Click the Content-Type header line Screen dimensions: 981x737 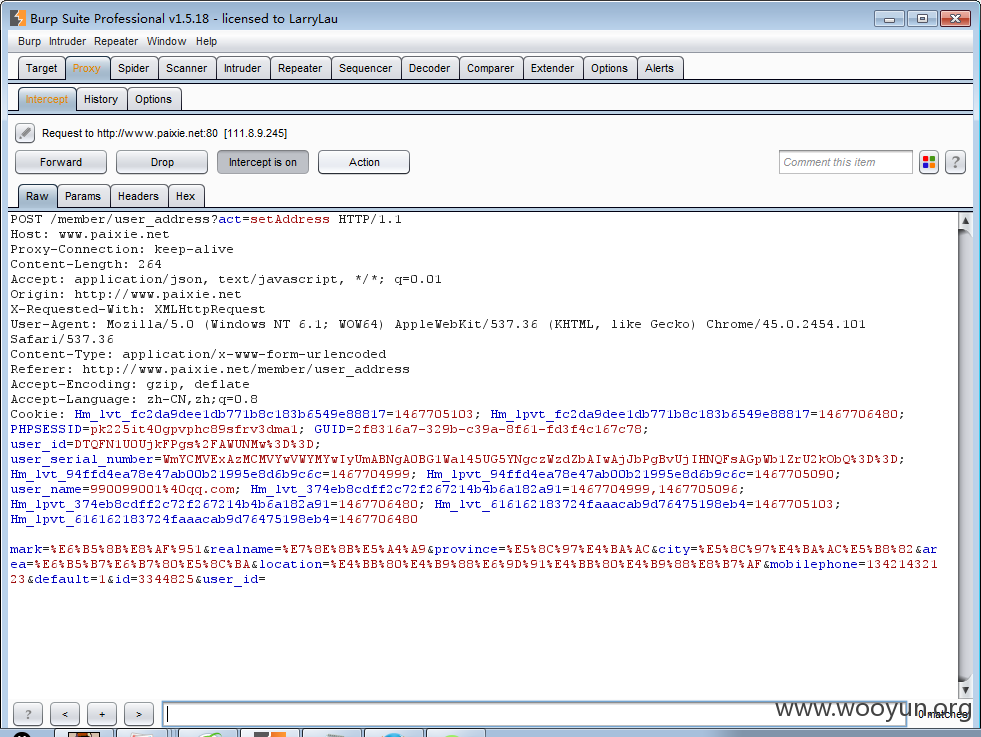click(x=198, y=355)
